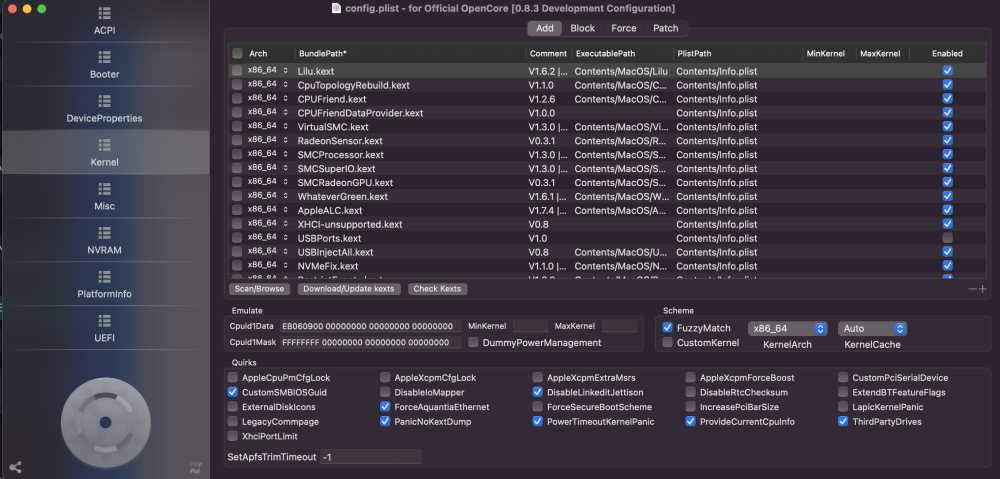The width and height of the screenshot is (1000, 479).
Task: Enable CustomKernel checkbox
Action: 668,343
